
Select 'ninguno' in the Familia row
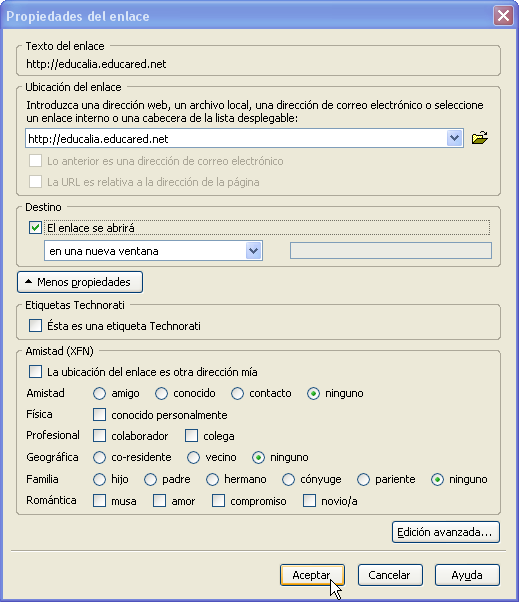(437, 479)
